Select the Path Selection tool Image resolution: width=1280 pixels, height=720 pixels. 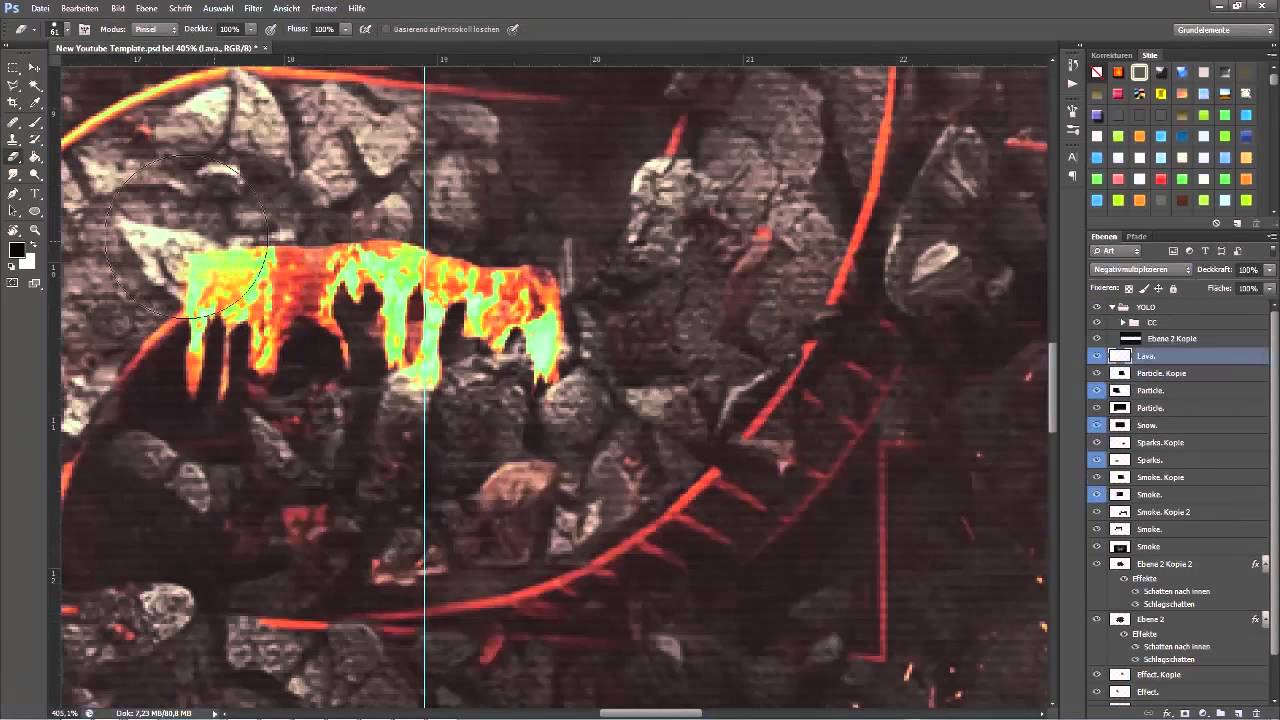pyautogui.click(x=14, y=211)
